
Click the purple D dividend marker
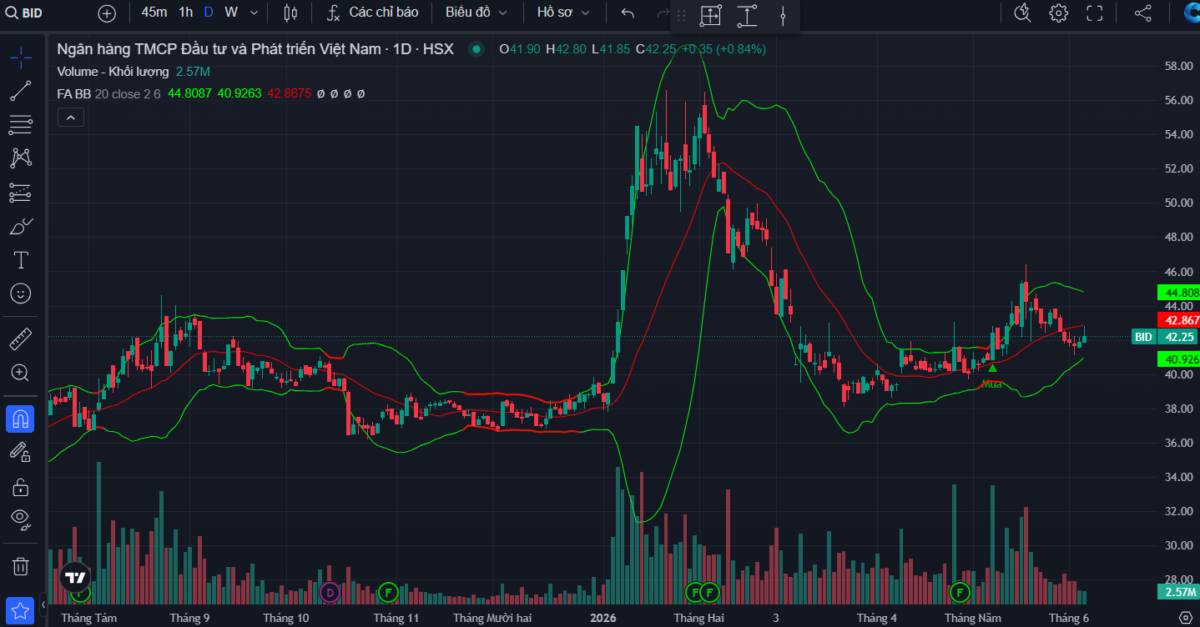(330, 592)
